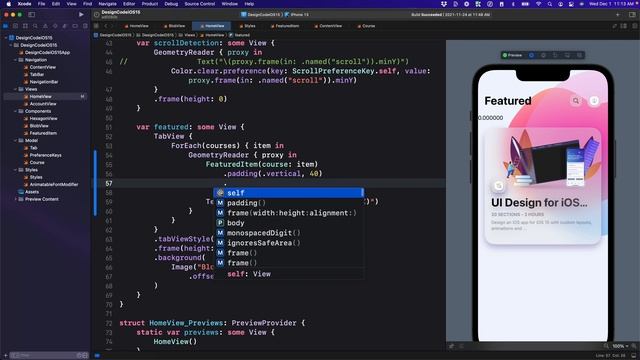This screenshot has width=640, height=360.
Task: Collapse the Styles group
Action: [16, 170]
